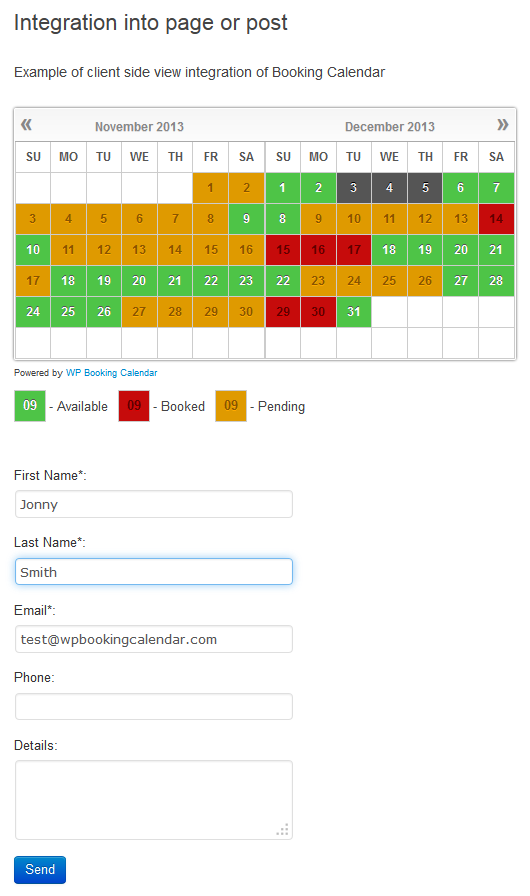530x896 pixels.
Task: Go to previous month with left double-arrow
Action: point(26,125)
